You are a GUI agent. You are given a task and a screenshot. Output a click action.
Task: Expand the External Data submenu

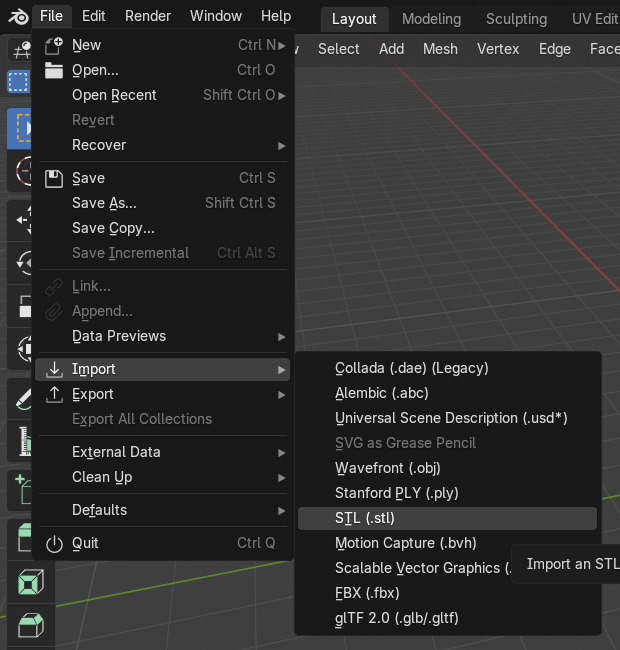tap(282, 453)
